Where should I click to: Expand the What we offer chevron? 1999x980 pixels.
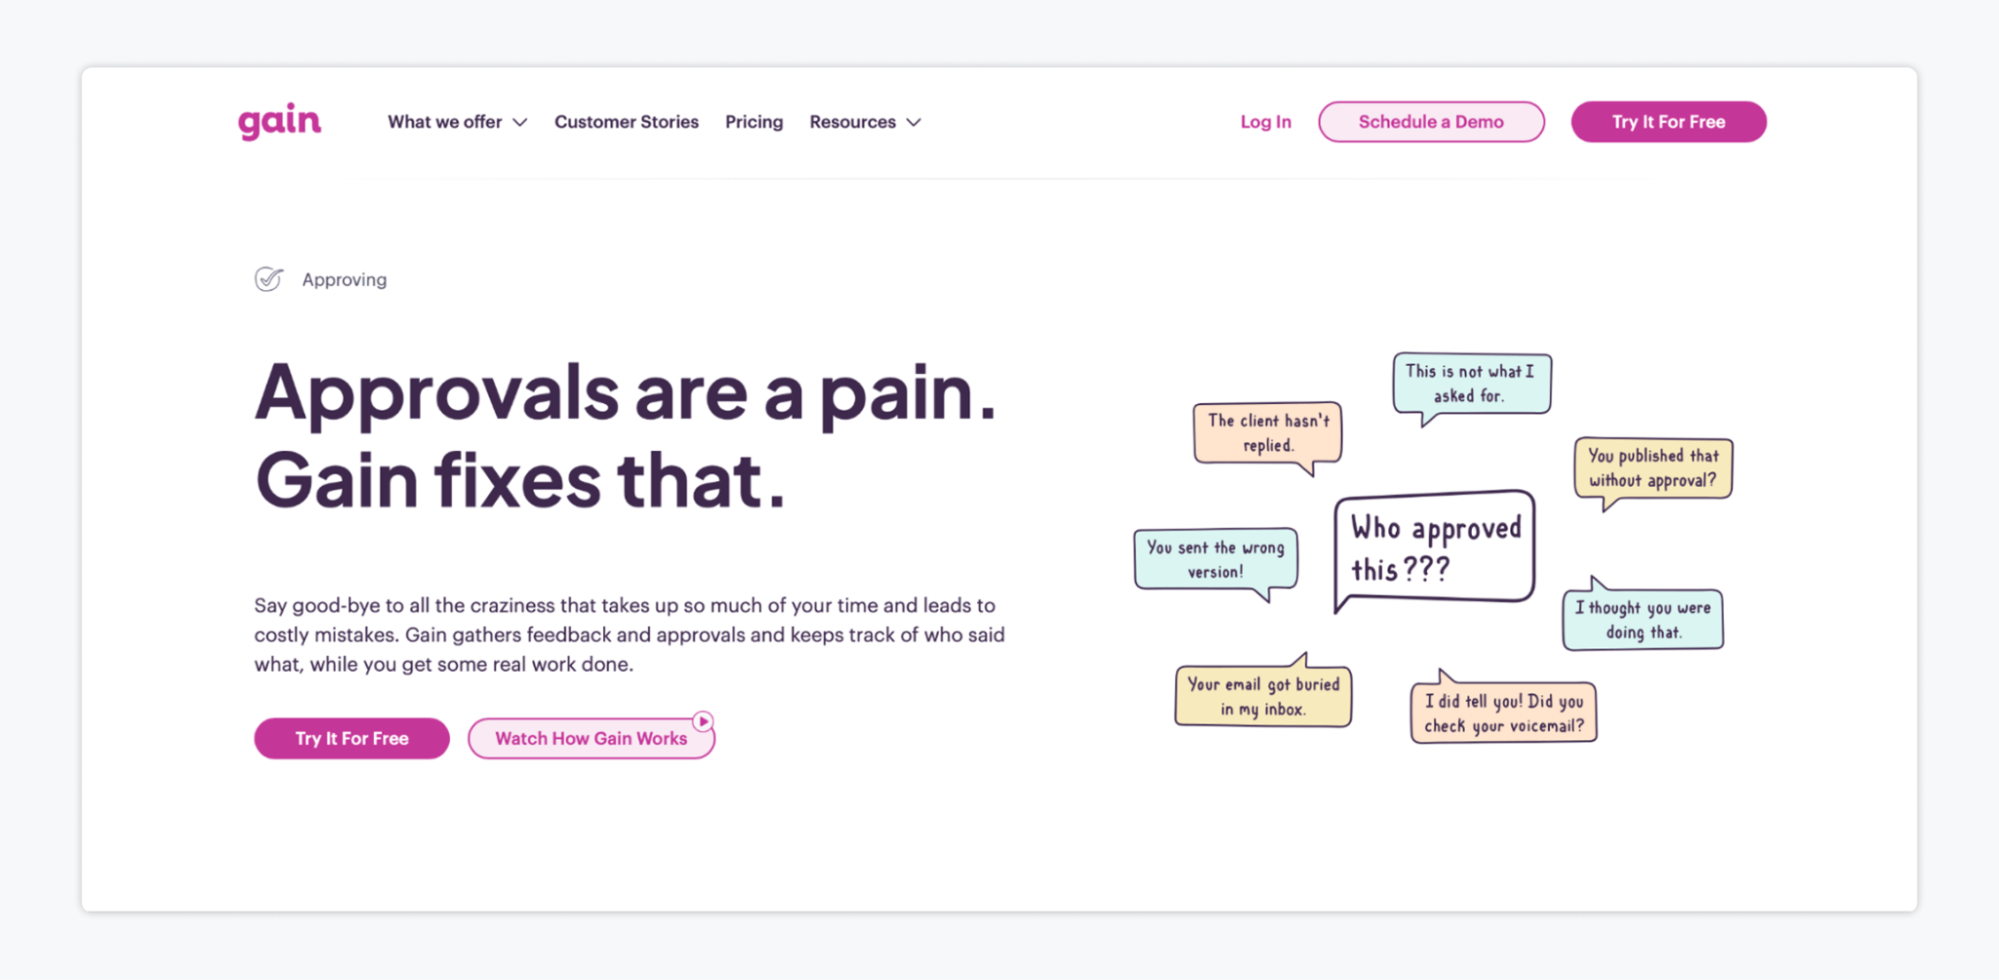tap(520, 122)
